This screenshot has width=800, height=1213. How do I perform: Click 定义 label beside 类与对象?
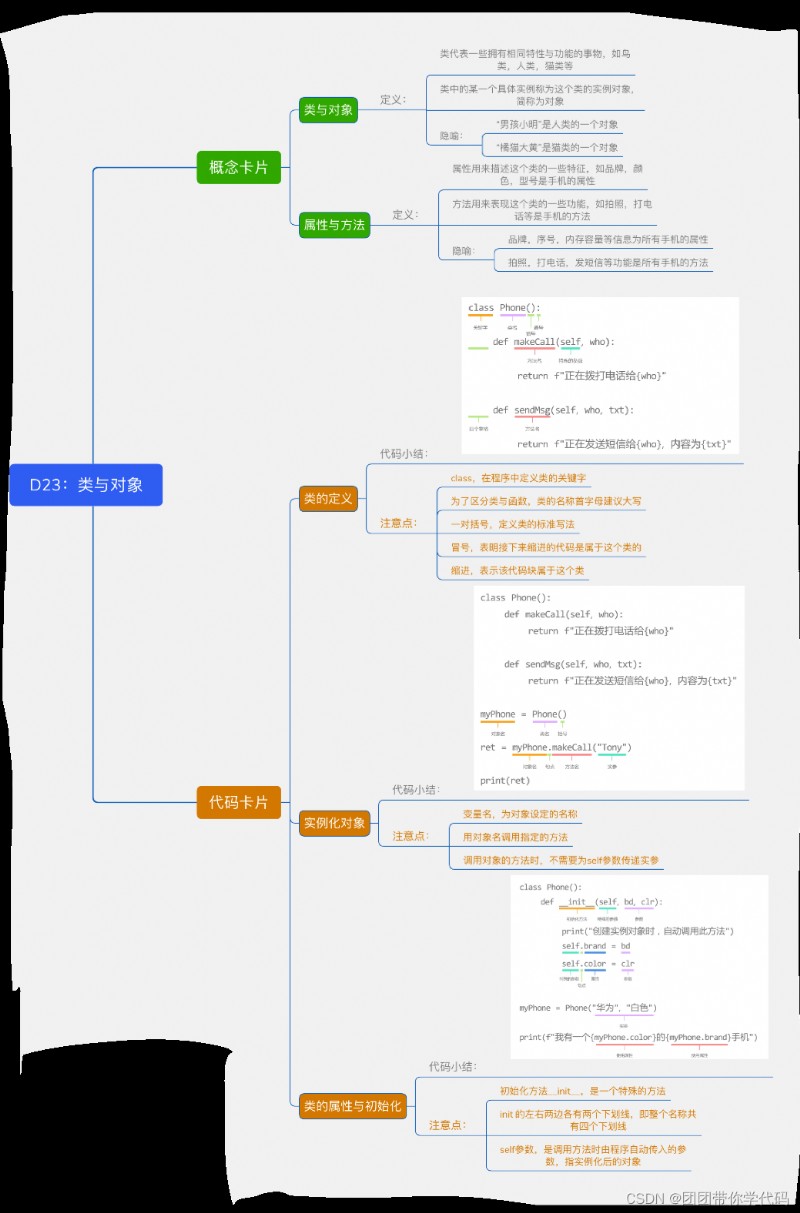tap(393, 100)
